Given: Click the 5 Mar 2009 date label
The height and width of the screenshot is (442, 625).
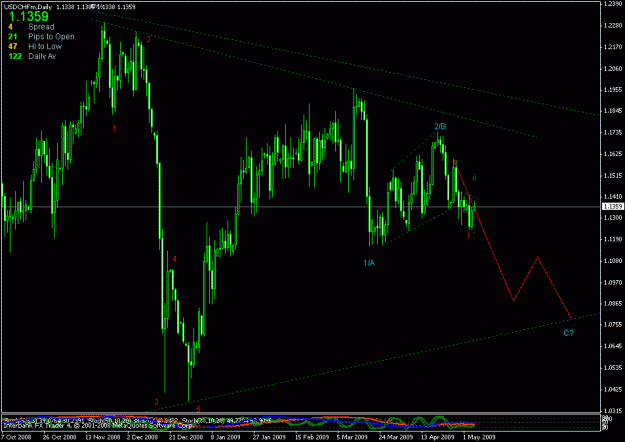Looking at the screenshot, I should pyautogui.click(x=353, y=437).
